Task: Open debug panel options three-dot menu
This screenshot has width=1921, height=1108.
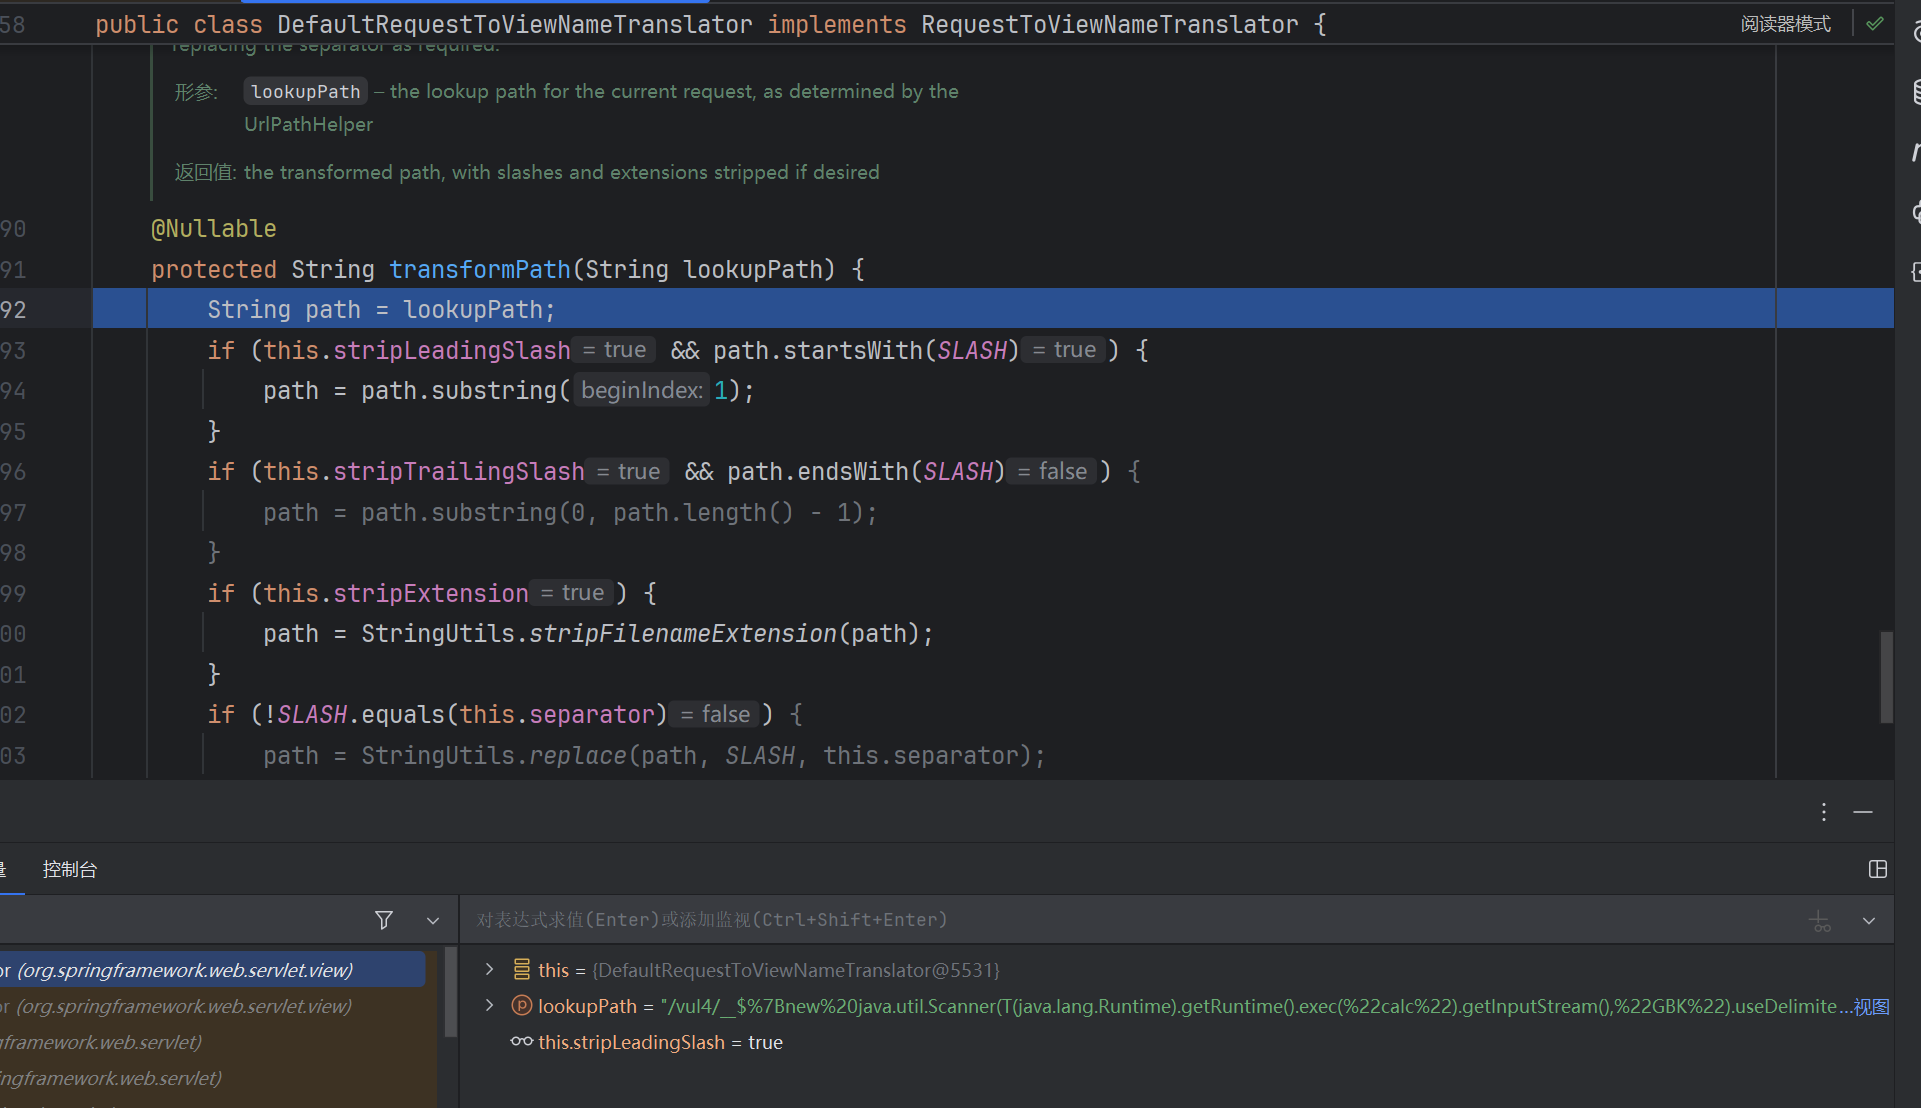Action: [1824, 812]
